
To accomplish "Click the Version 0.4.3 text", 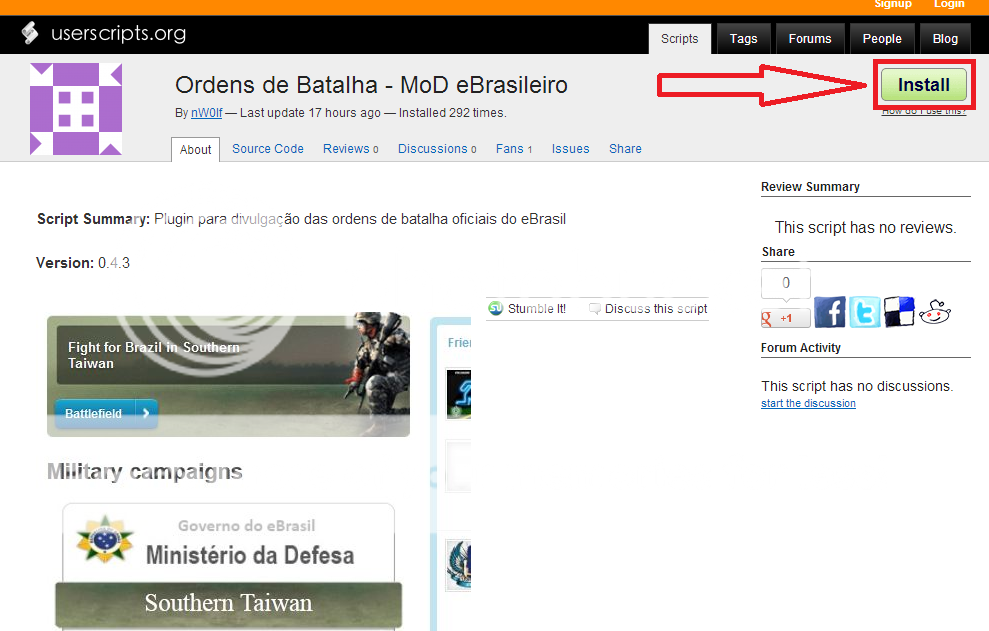I will point(83,263).
